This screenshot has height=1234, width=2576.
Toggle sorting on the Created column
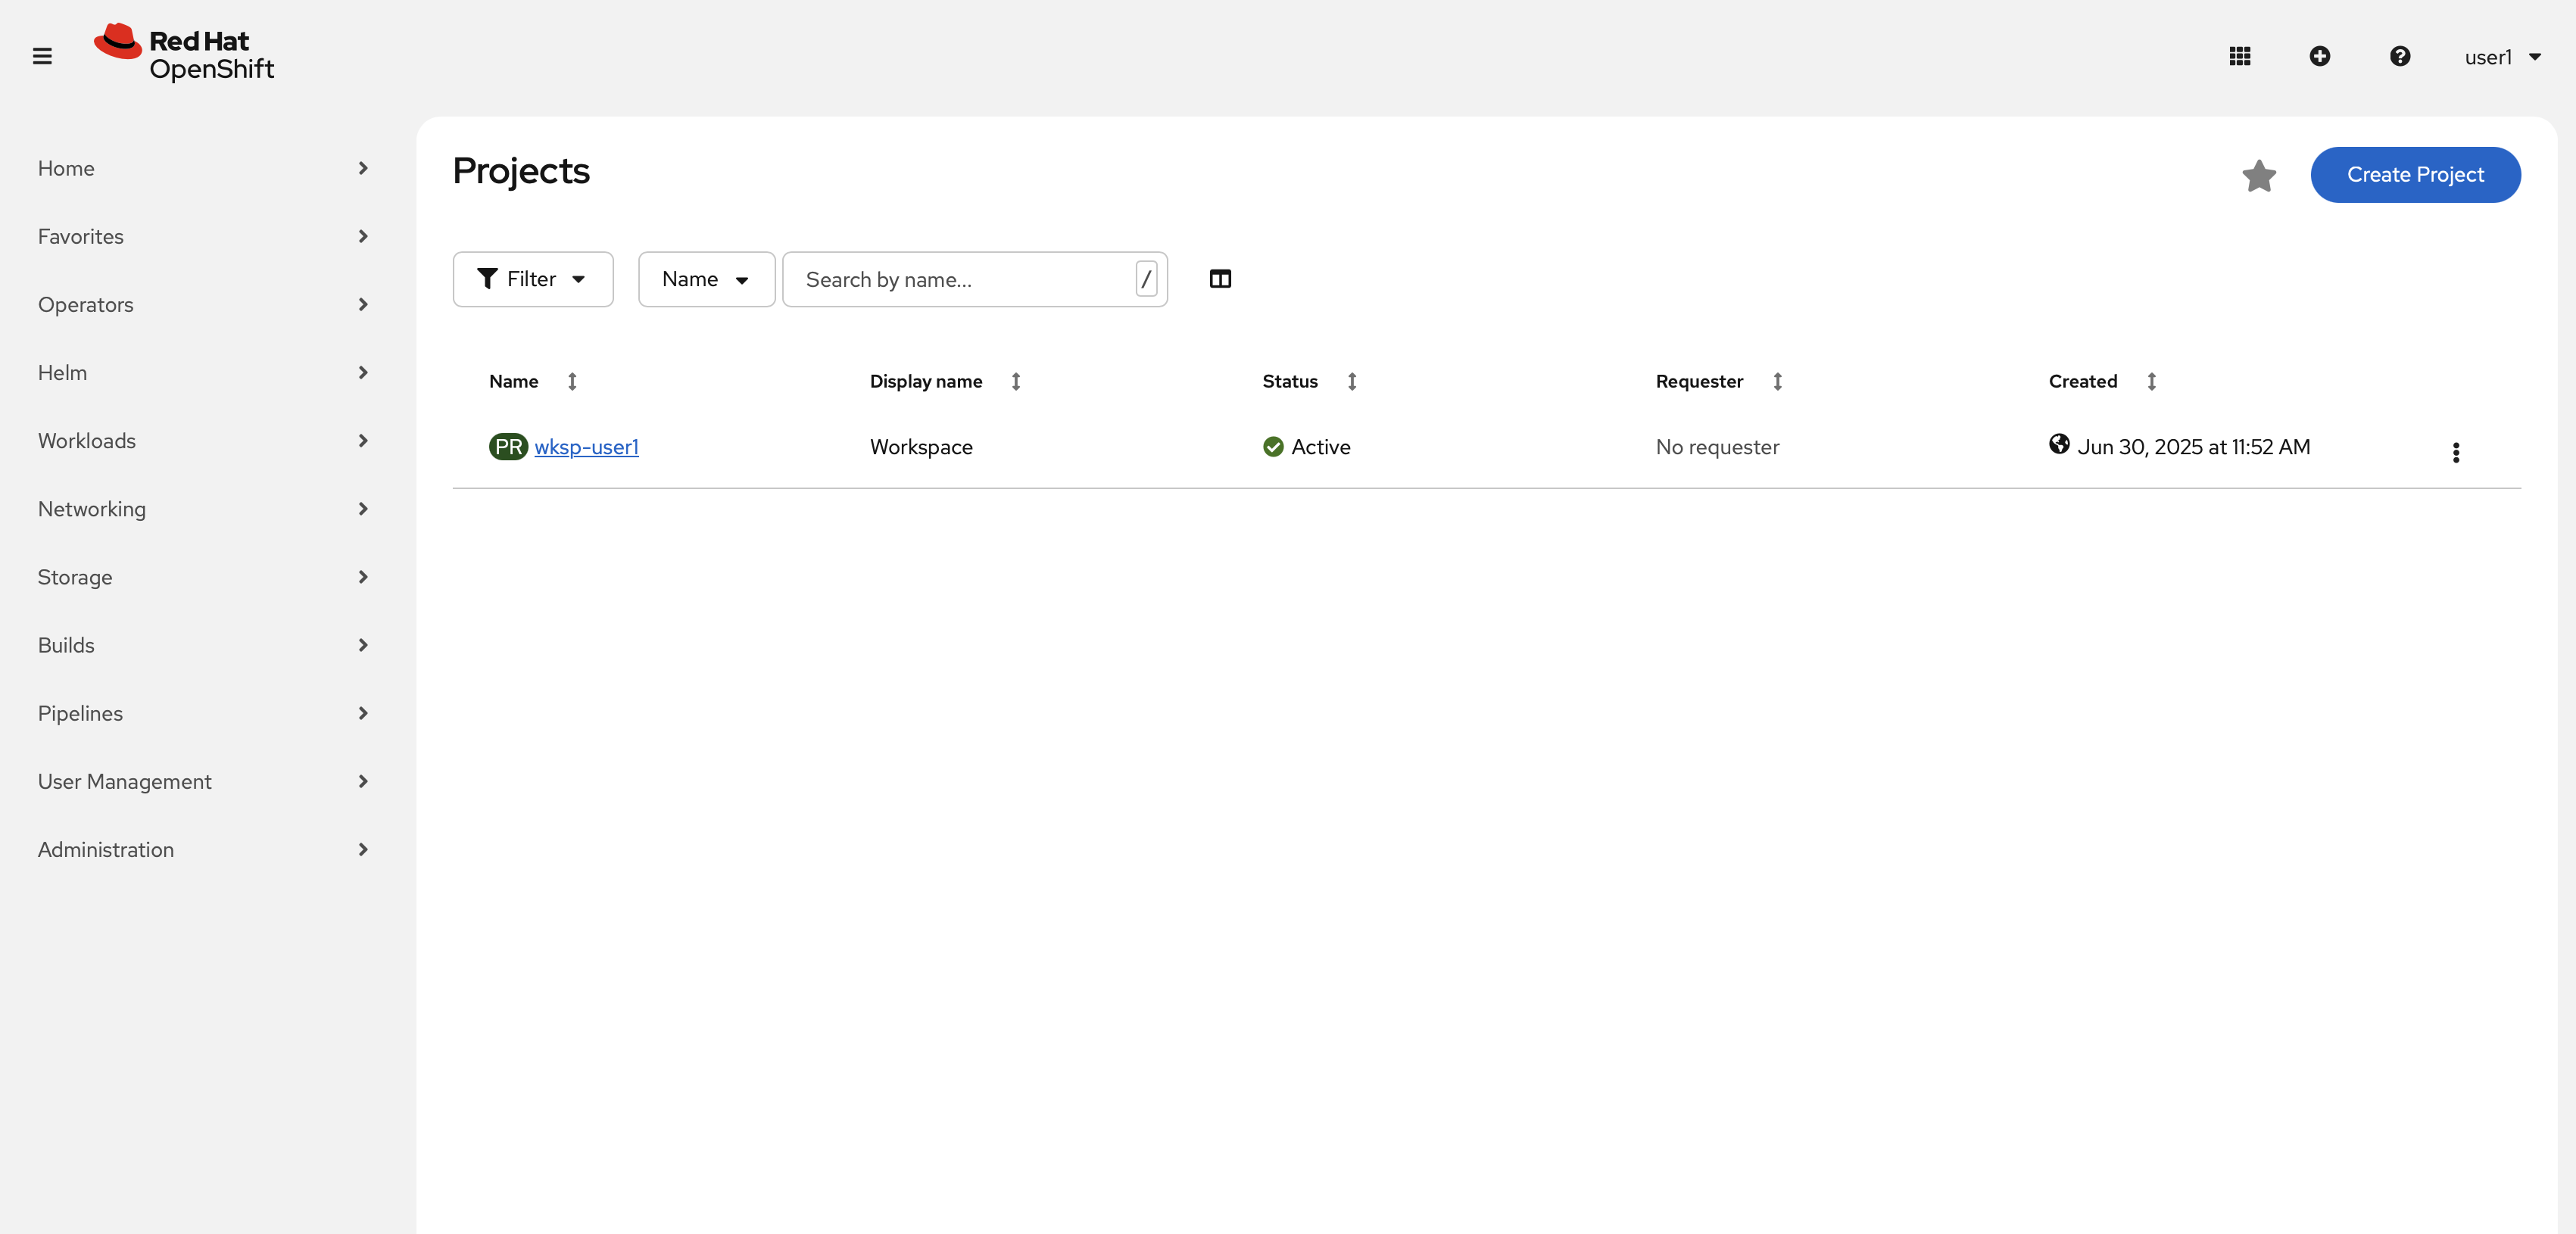tap(2151, 381)
